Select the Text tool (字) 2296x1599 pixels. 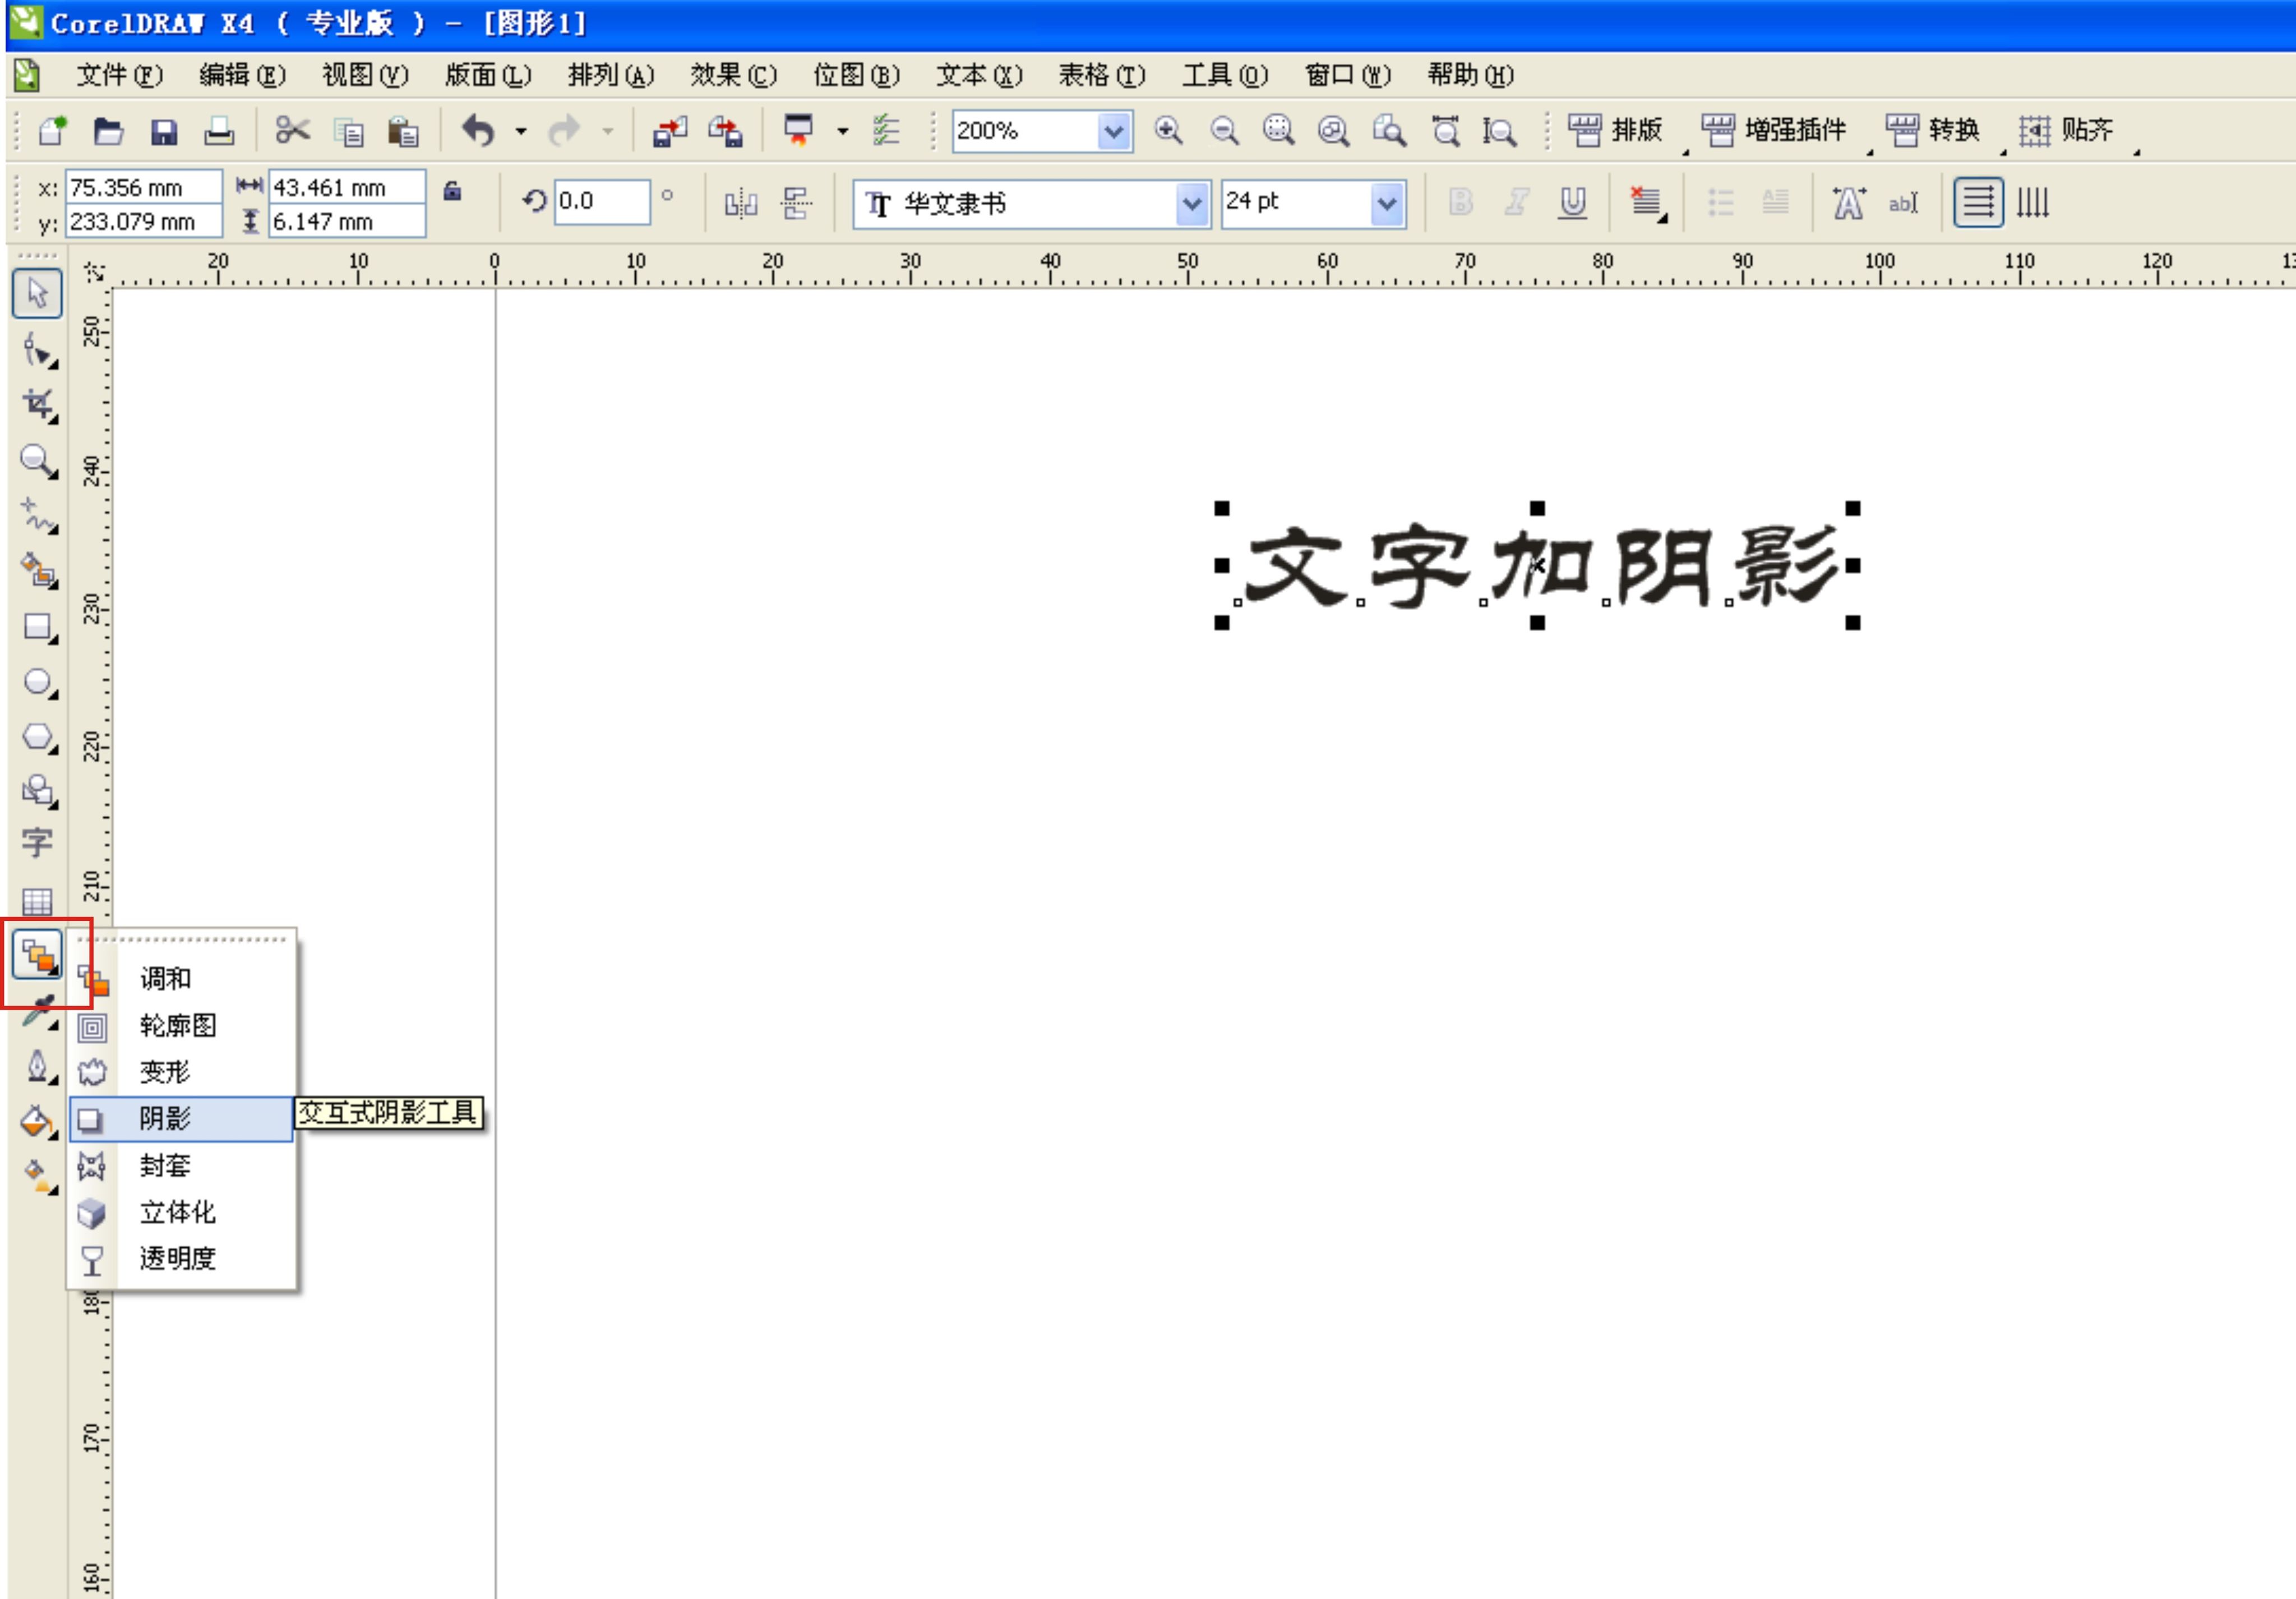[37, 842]
